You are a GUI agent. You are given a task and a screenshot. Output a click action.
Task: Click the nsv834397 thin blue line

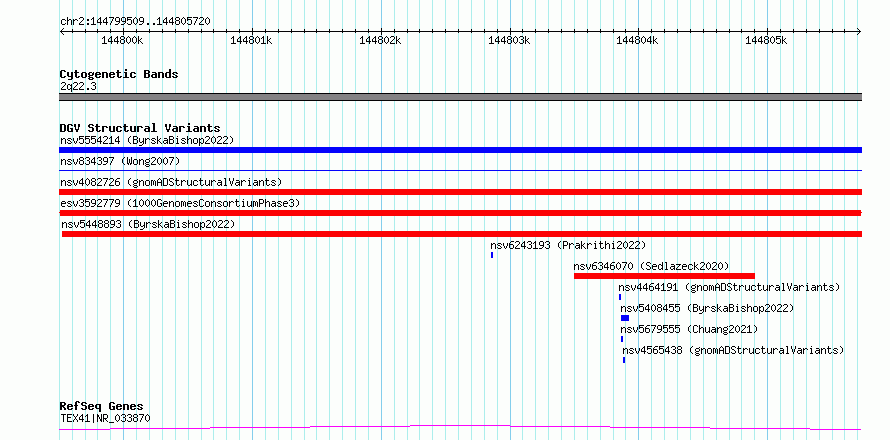pos(460,170)
